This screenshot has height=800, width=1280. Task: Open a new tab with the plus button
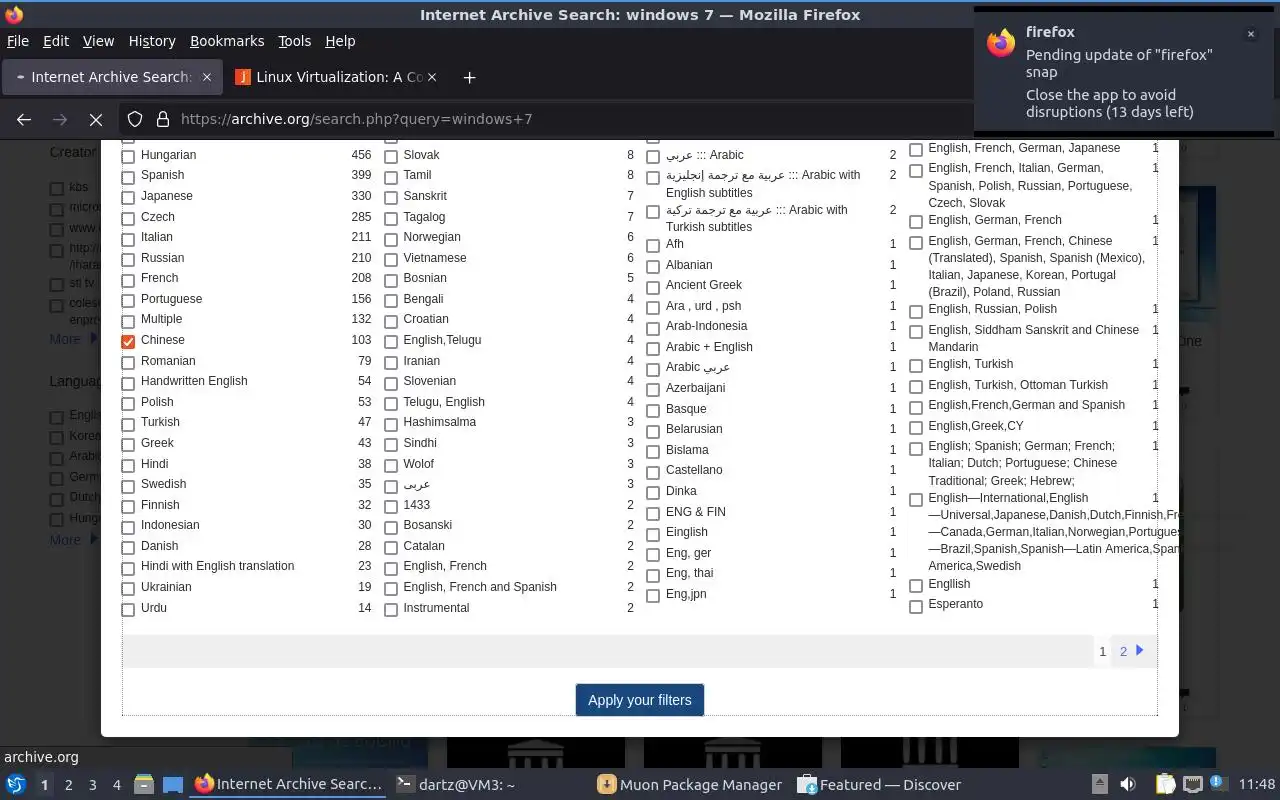tap(469, 77)
